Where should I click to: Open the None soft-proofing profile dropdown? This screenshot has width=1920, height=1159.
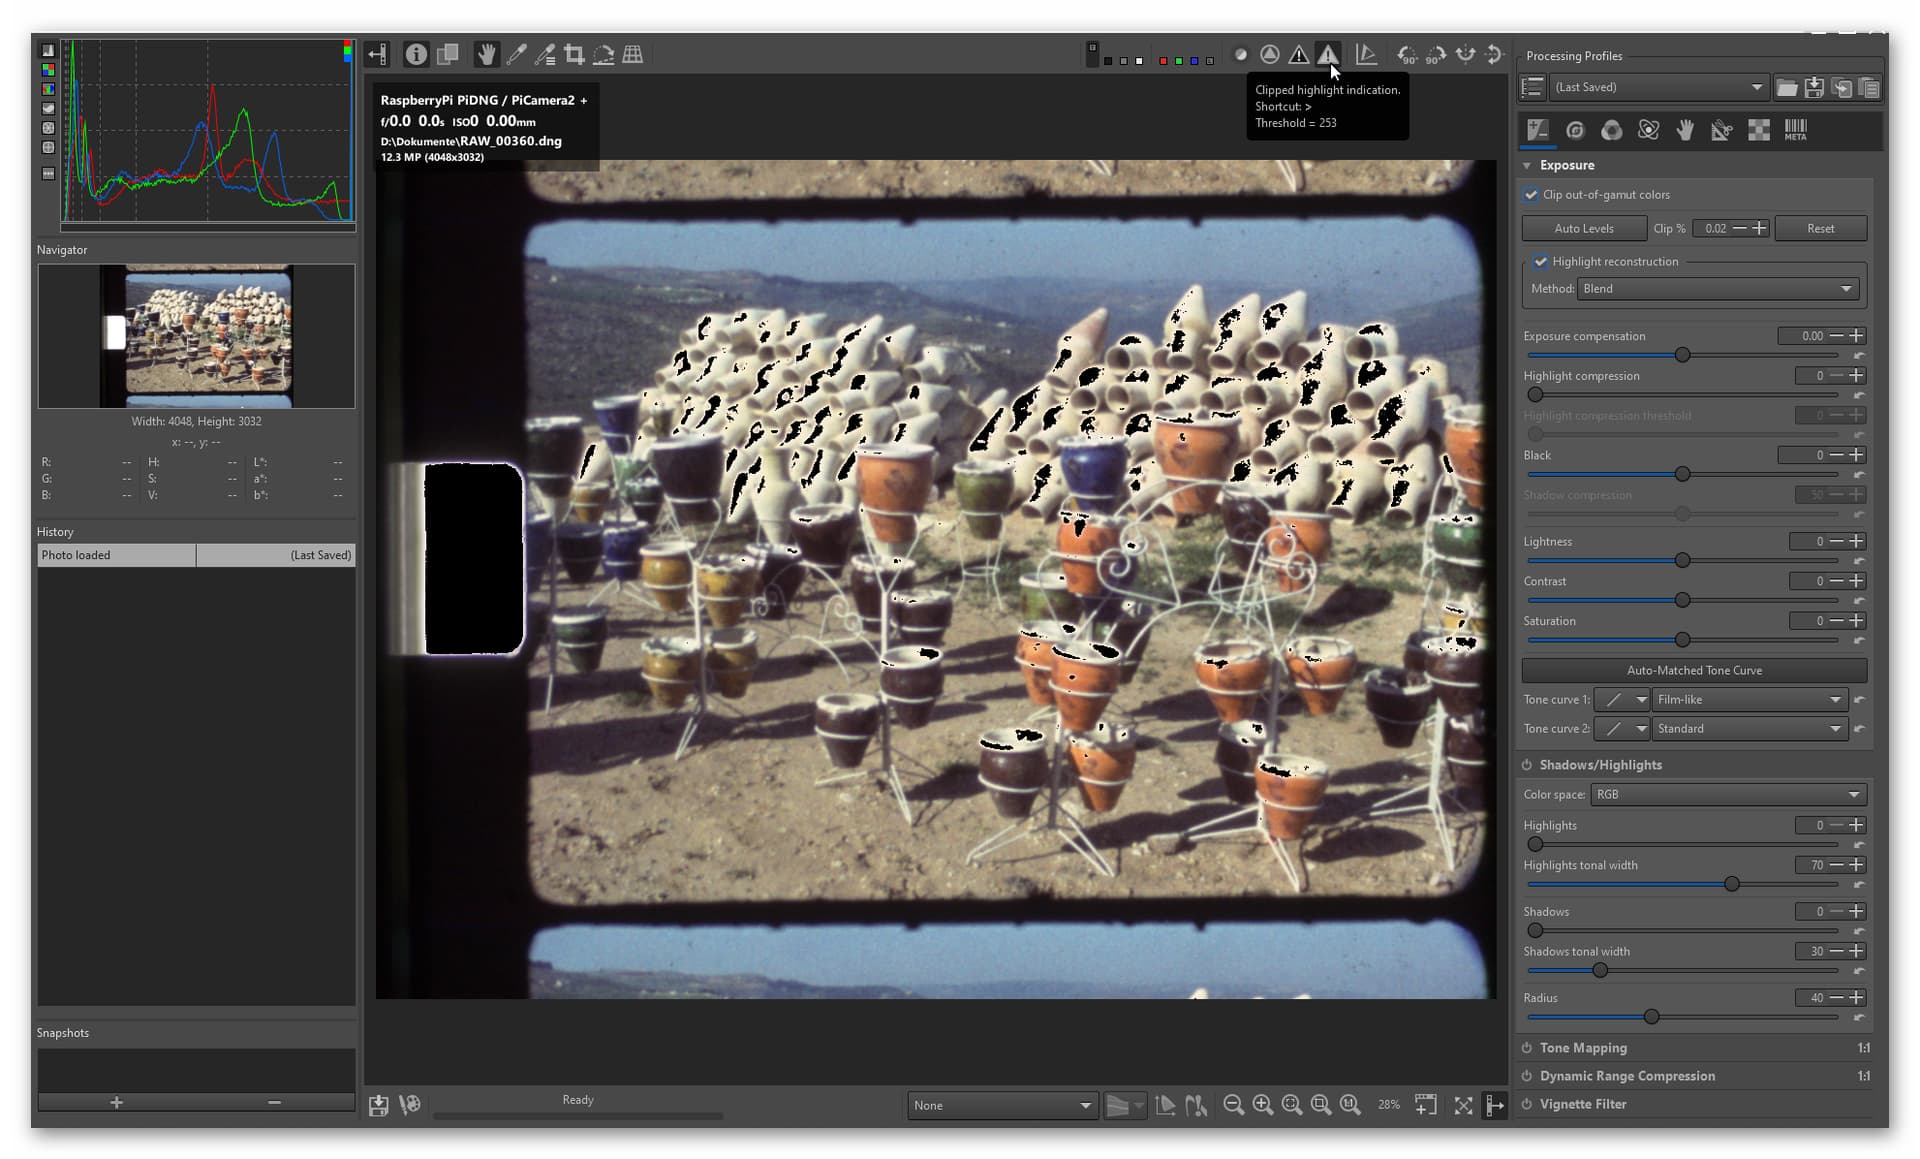coord(1001,1105)
